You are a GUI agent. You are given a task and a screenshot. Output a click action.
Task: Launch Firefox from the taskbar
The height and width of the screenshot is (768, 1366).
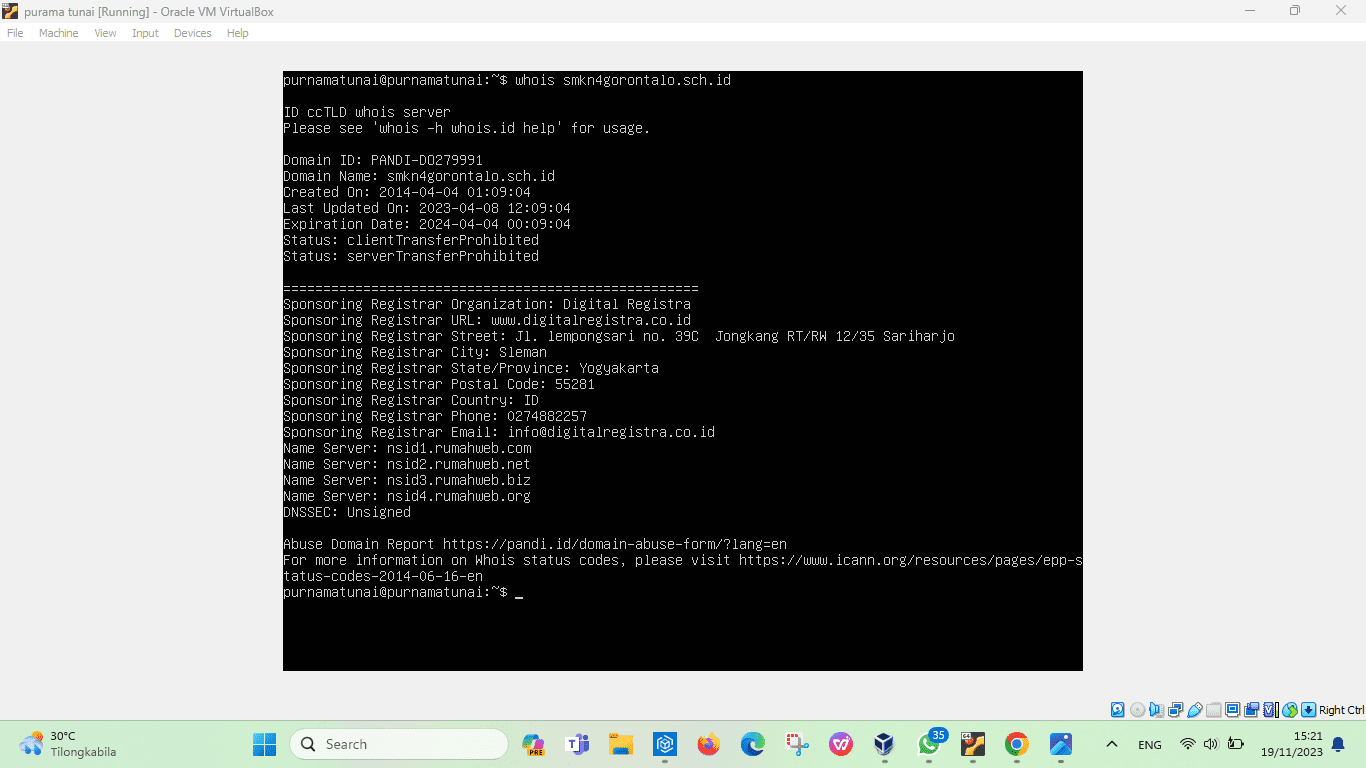[709, 744]
